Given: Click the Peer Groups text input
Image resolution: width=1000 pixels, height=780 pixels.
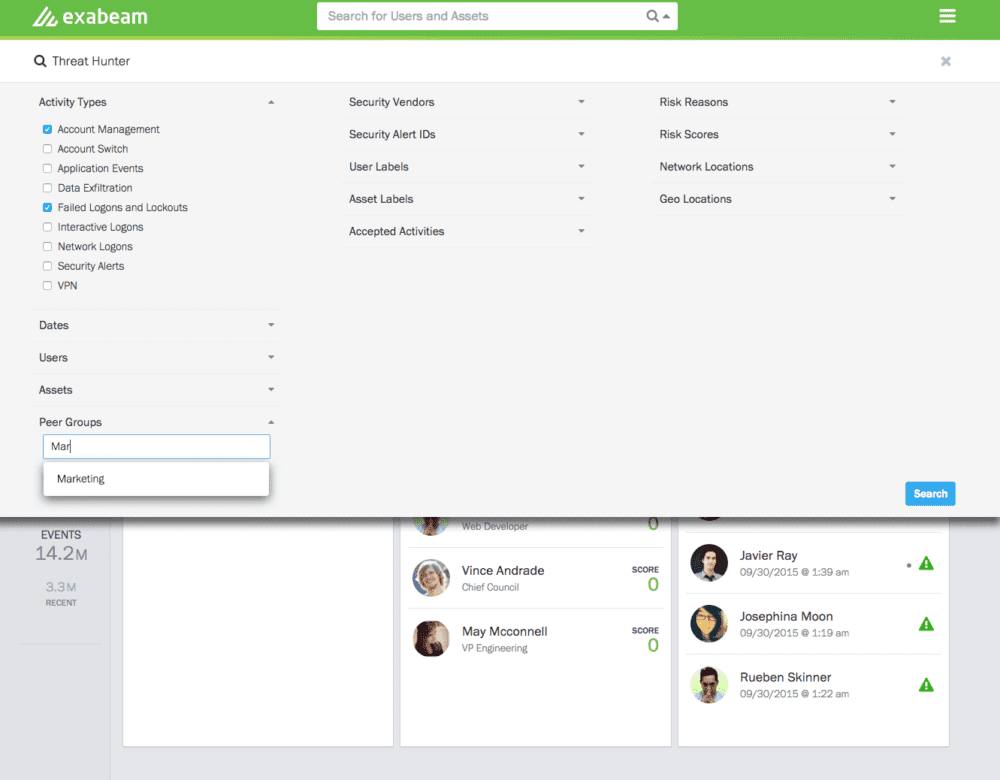Looking at the screenshot, I should [156, 447].
